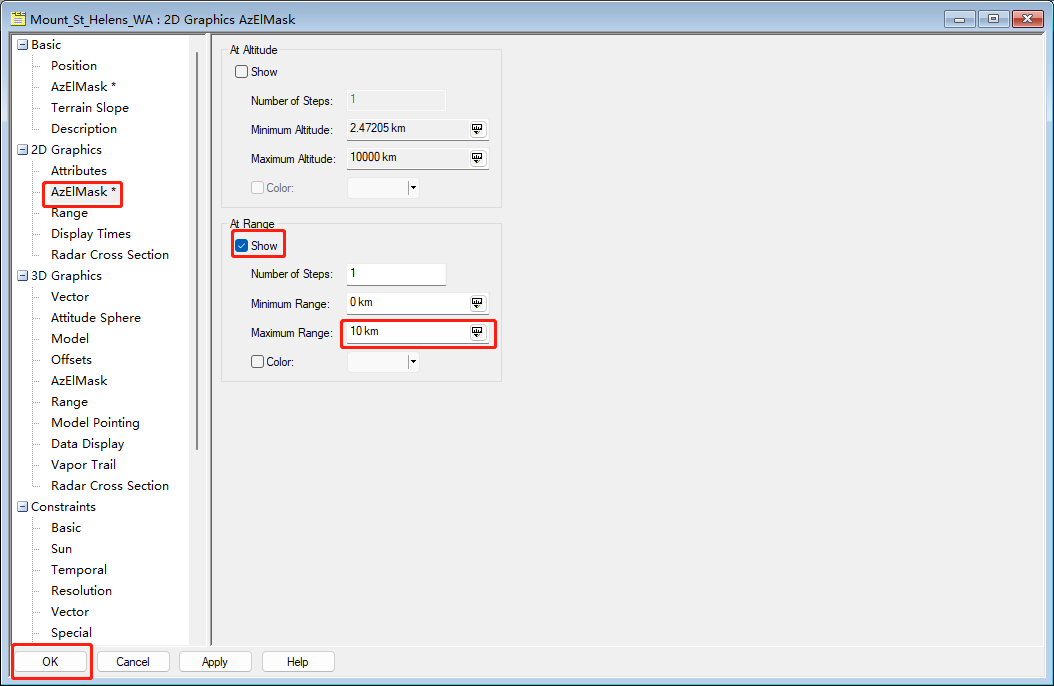Enable the At Range Color checkbox
This screenshot has width=1054, height=686.
(257, 362)
